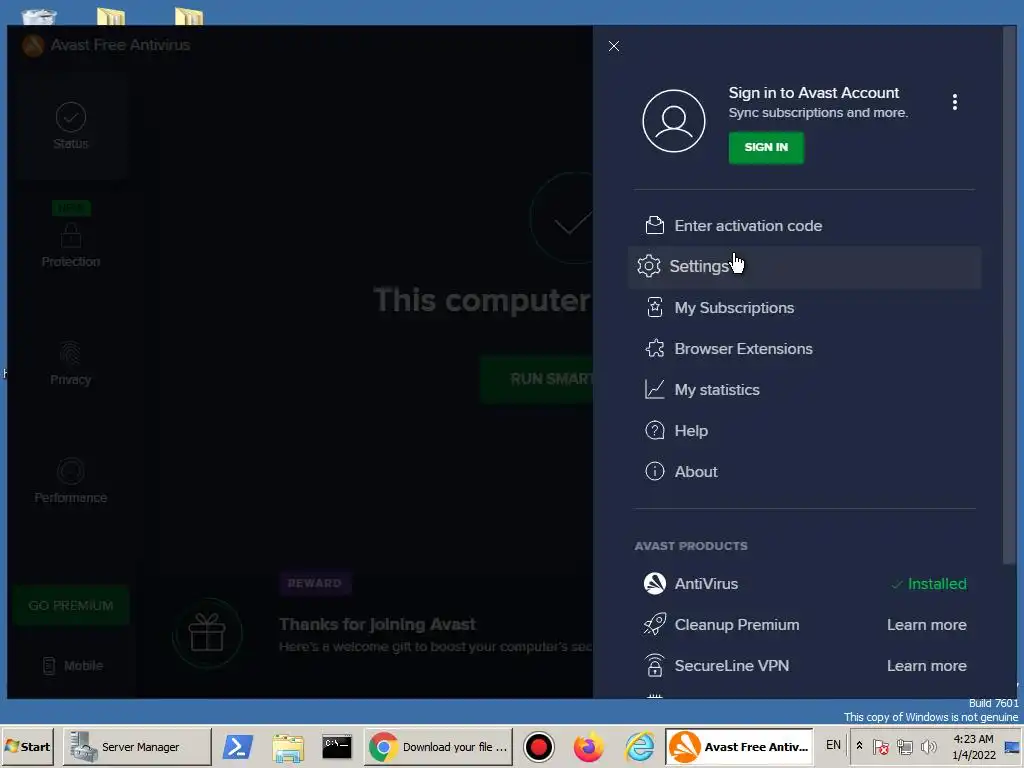This screenshot has width=1024, height=768.
Task: Launch PowerShell from the taskbar
Action: click(x=238, y=746)
